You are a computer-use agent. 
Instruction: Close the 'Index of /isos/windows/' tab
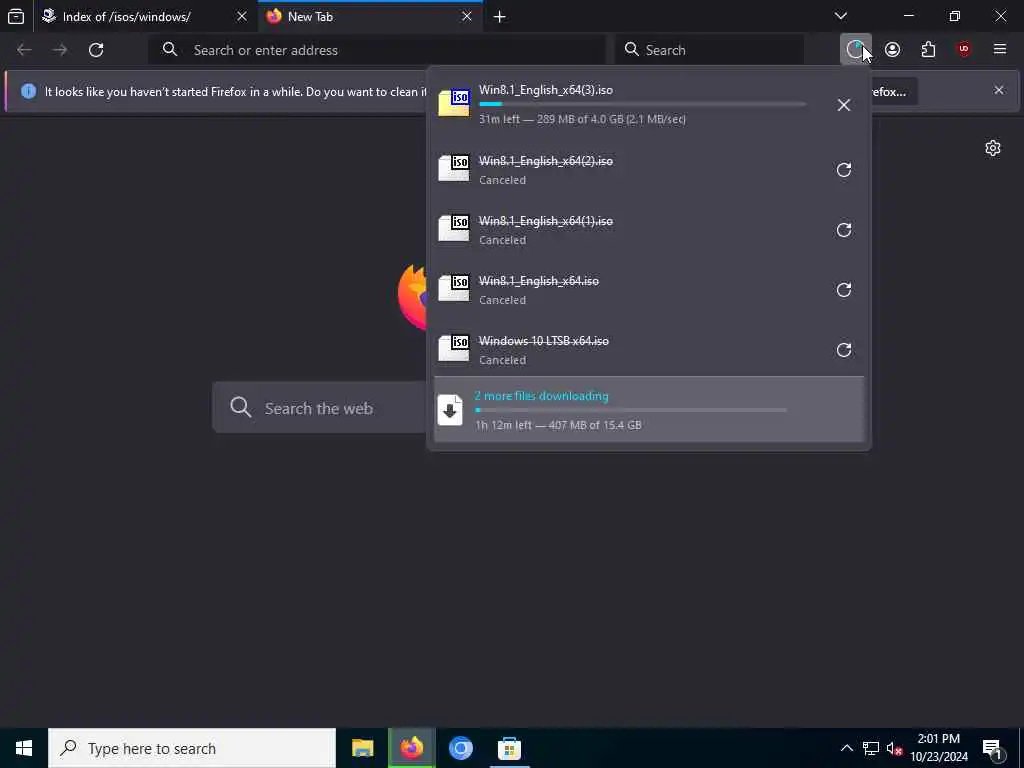(242, 17)
